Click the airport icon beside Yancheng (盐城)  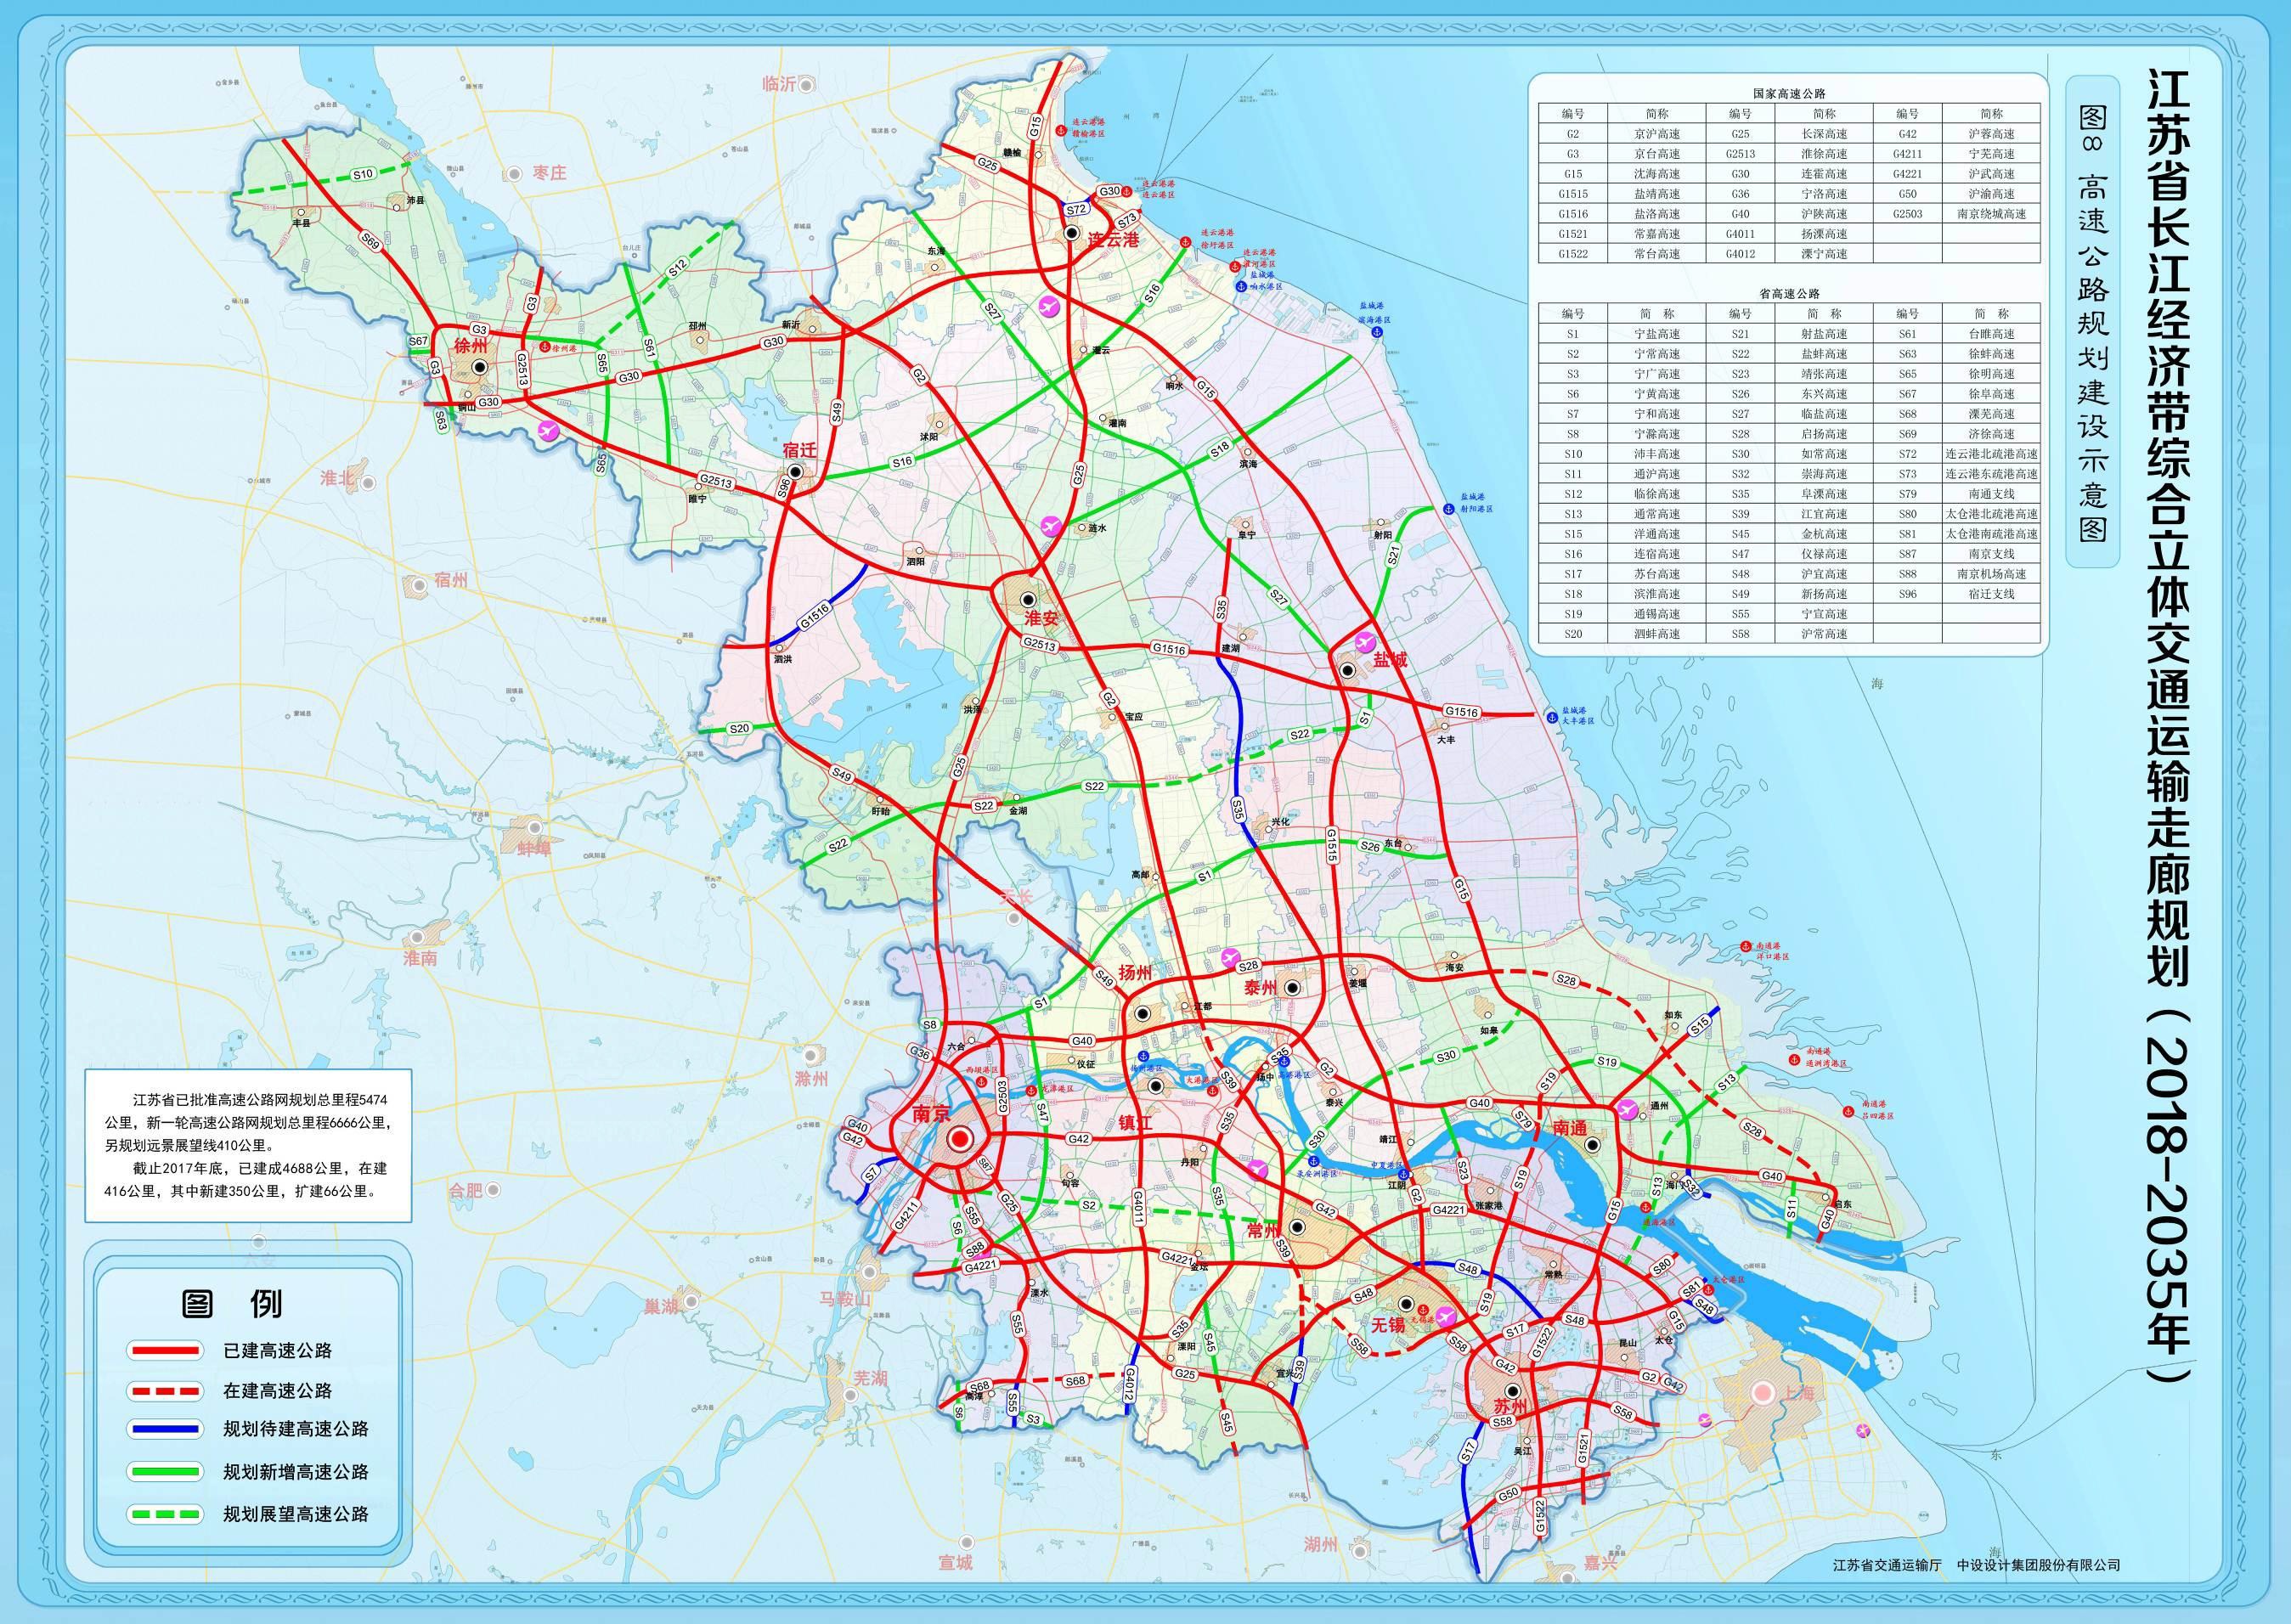tap(1365, 641)
